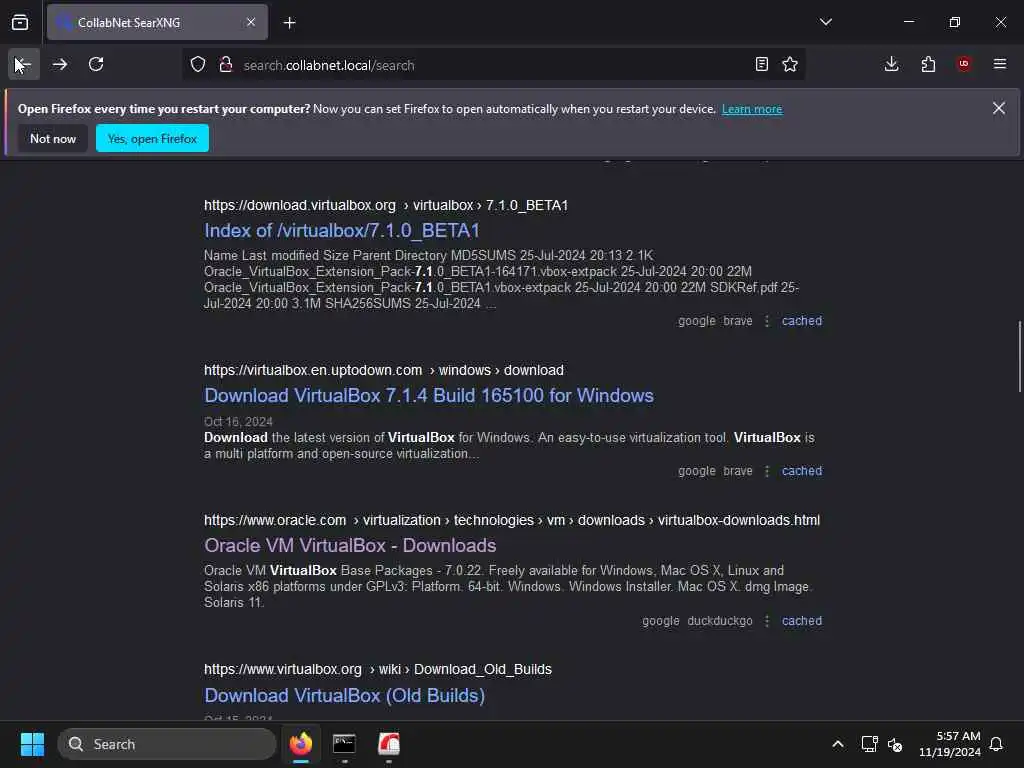The width and height of the screenshot is (1024, 768).
Task: Open a new tab with the plus button
Action: click(289, 23)
